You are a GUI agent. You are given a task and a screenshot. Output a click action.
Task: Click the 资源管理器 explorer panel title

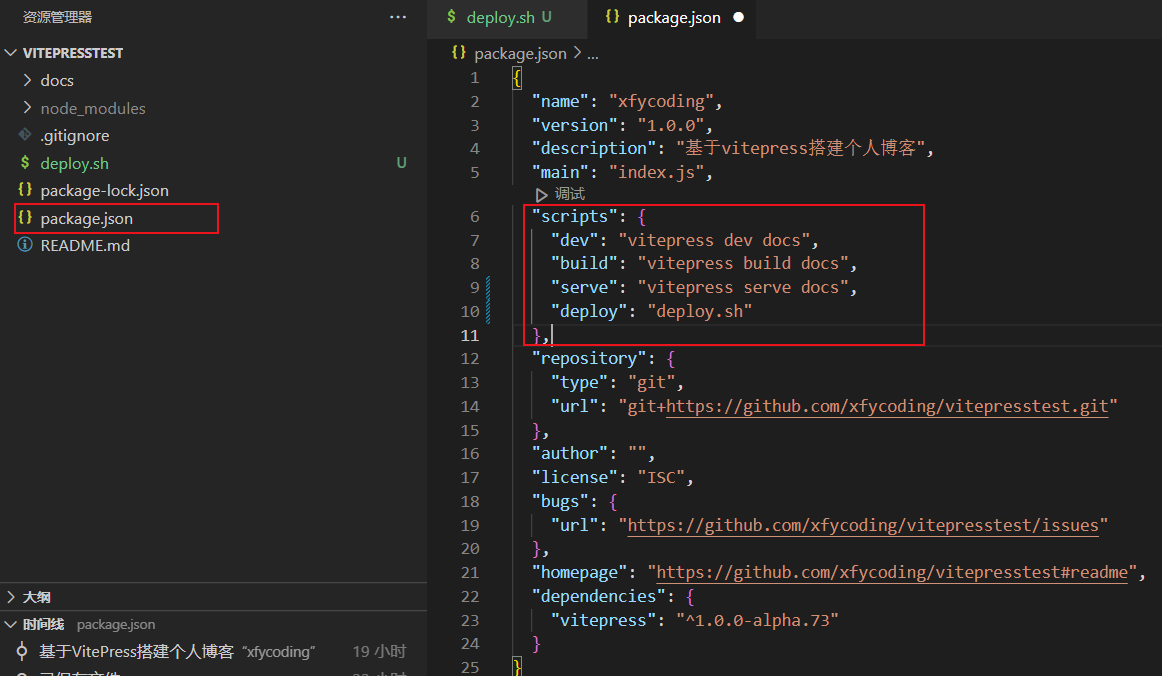tap(57, 17)
